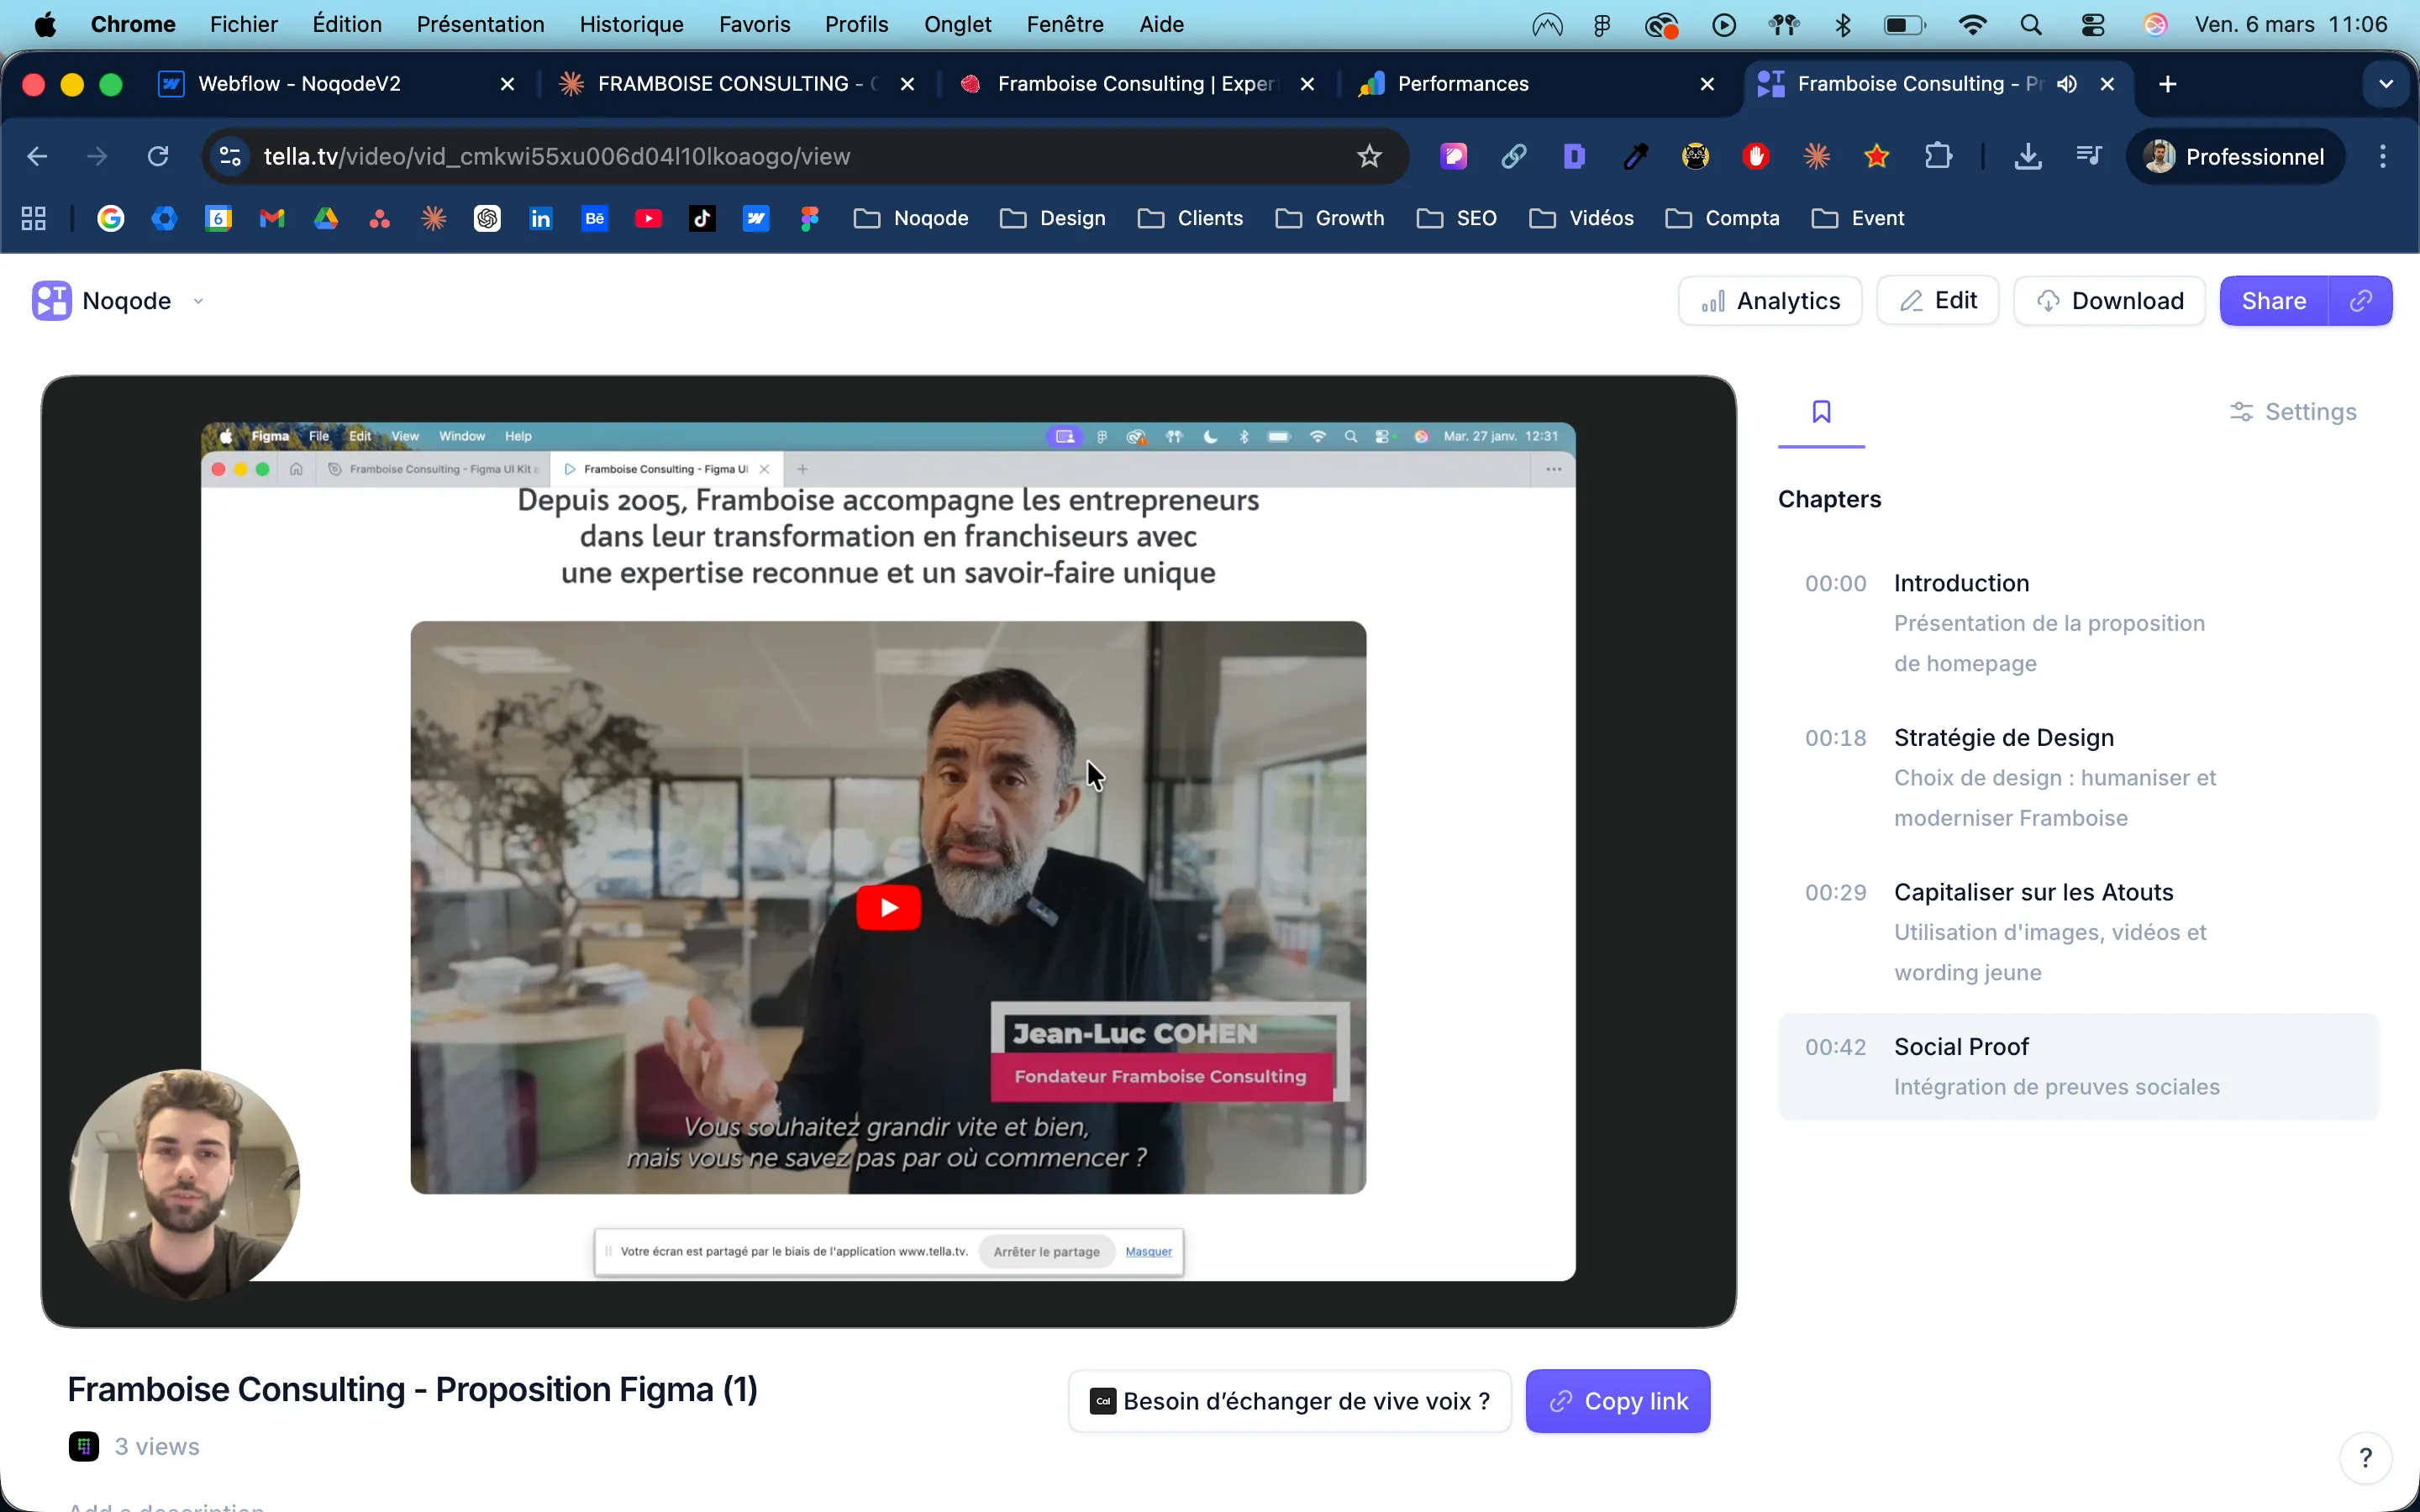
Task: Open the Historique menu in the menu bar
Action: [631, 24]
